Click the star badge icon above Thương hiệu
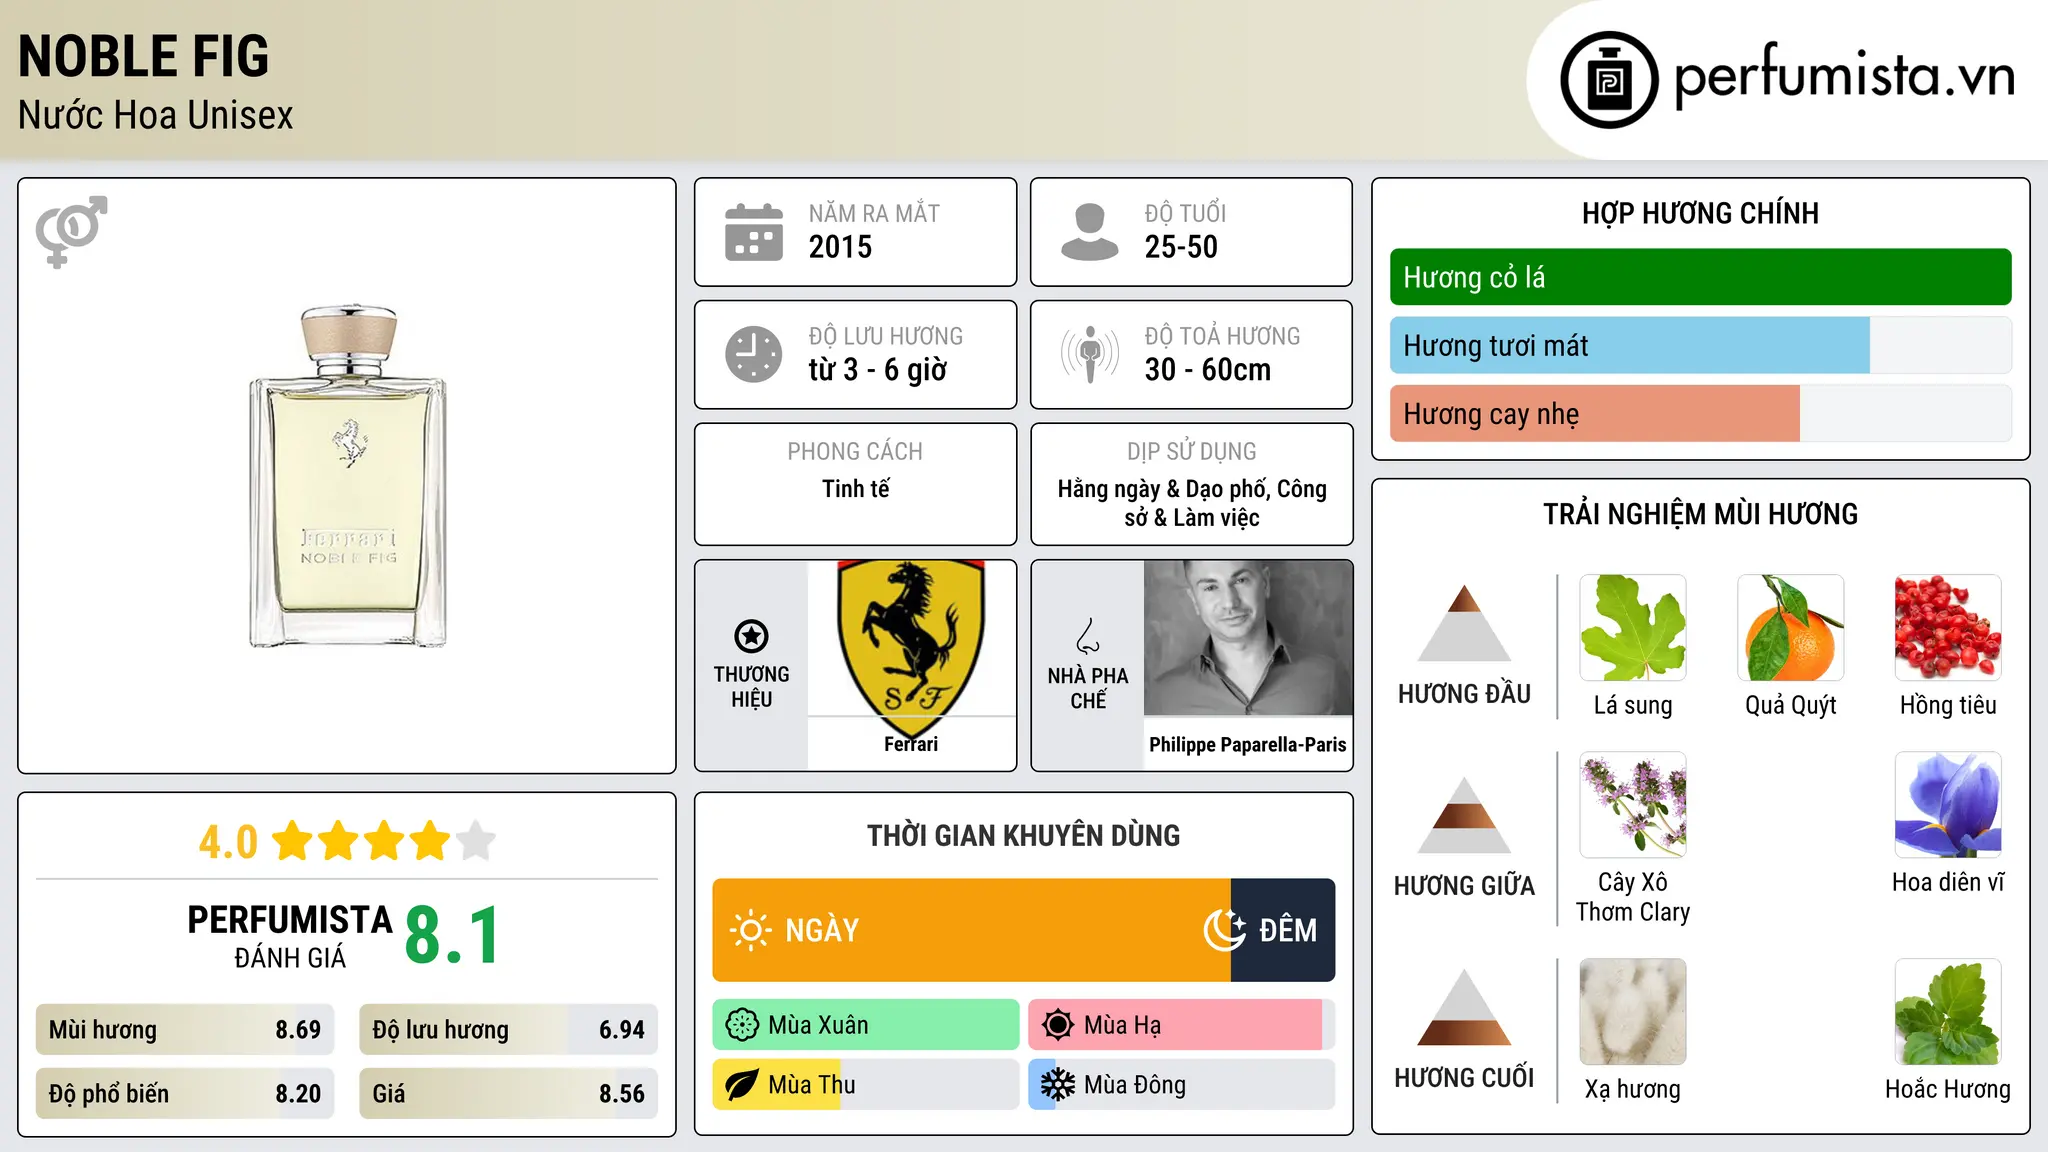The image size is (2048, 1152). [x=751, y=636]
